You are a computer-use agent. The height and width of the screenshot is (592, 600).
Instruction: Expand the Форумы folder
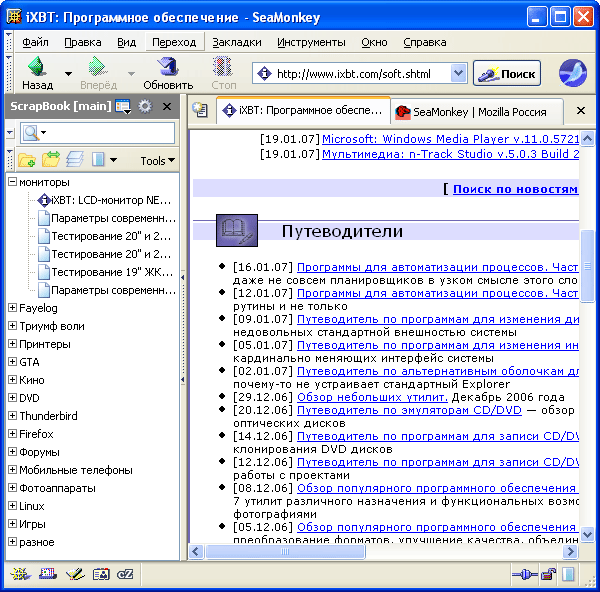point(12,452)
